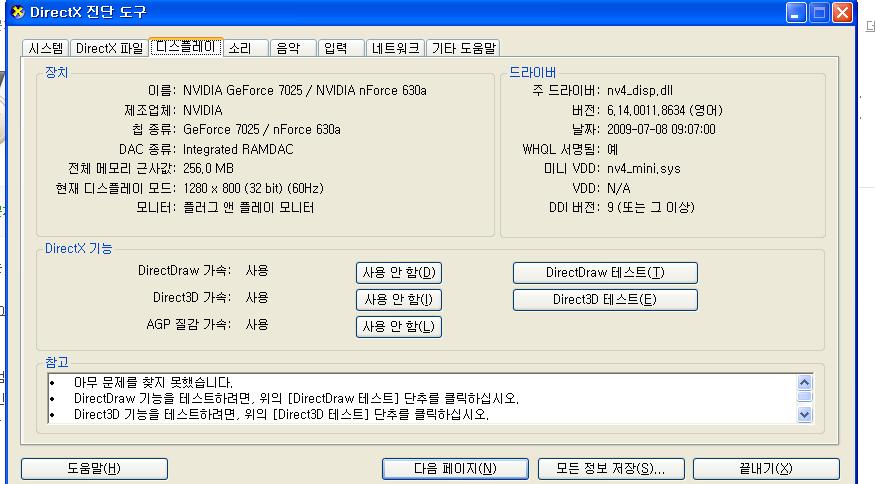The width and height of the screenshot is (875, 484).
Task: Disable DirectDraw acceleration with 사용 안 함(D)
Action: [399, 272]
